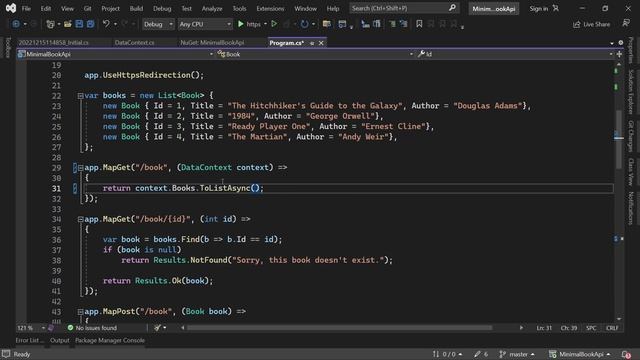Click the window layout icon in the toolbar
Viewport: 640px width, 360px height.
coord(342,24)
